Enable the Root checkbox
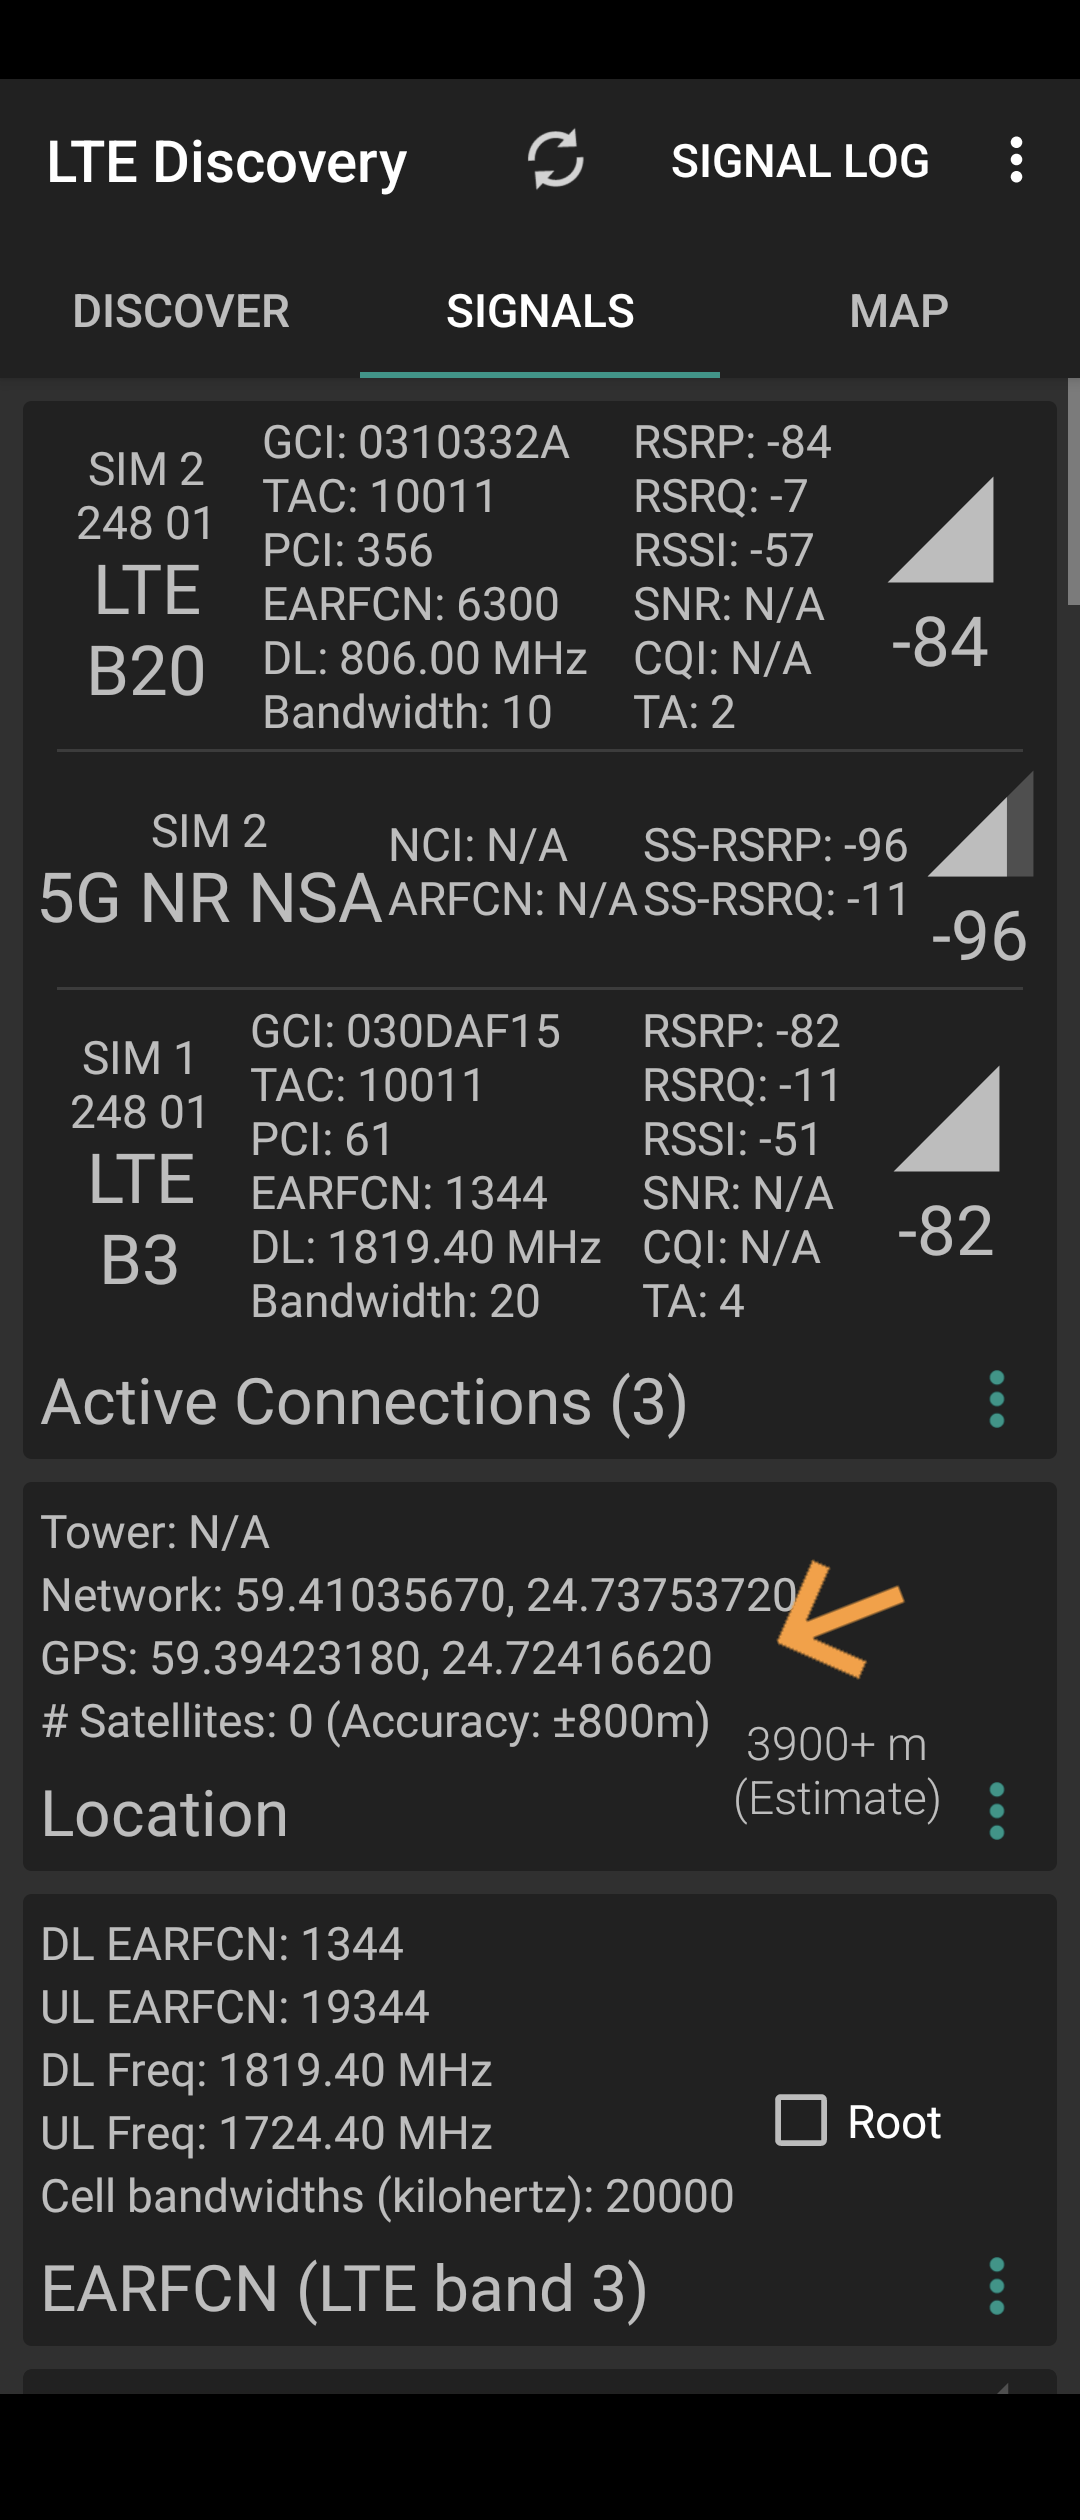 tap(801, 2120)
